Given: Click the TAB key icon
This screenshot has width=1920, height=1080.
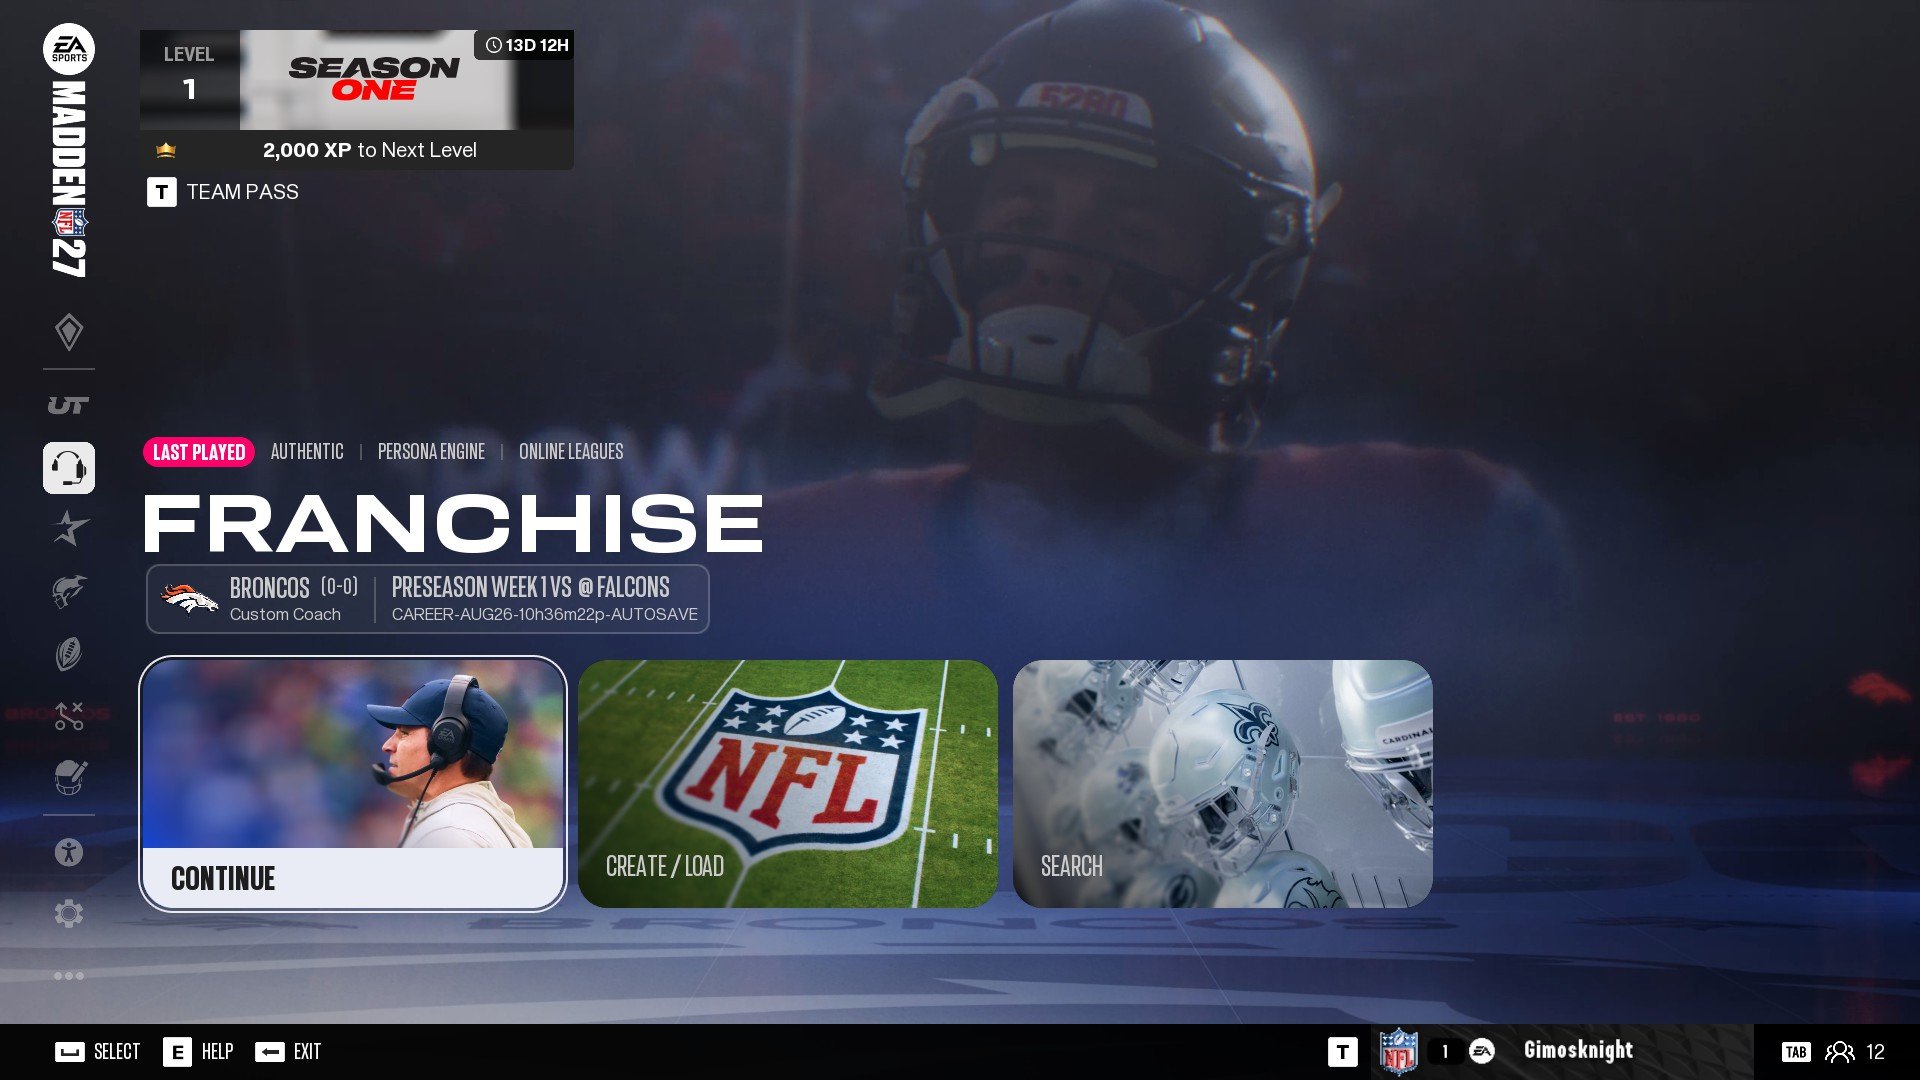Looking at the screenshot, I should pos(1796,1052).
